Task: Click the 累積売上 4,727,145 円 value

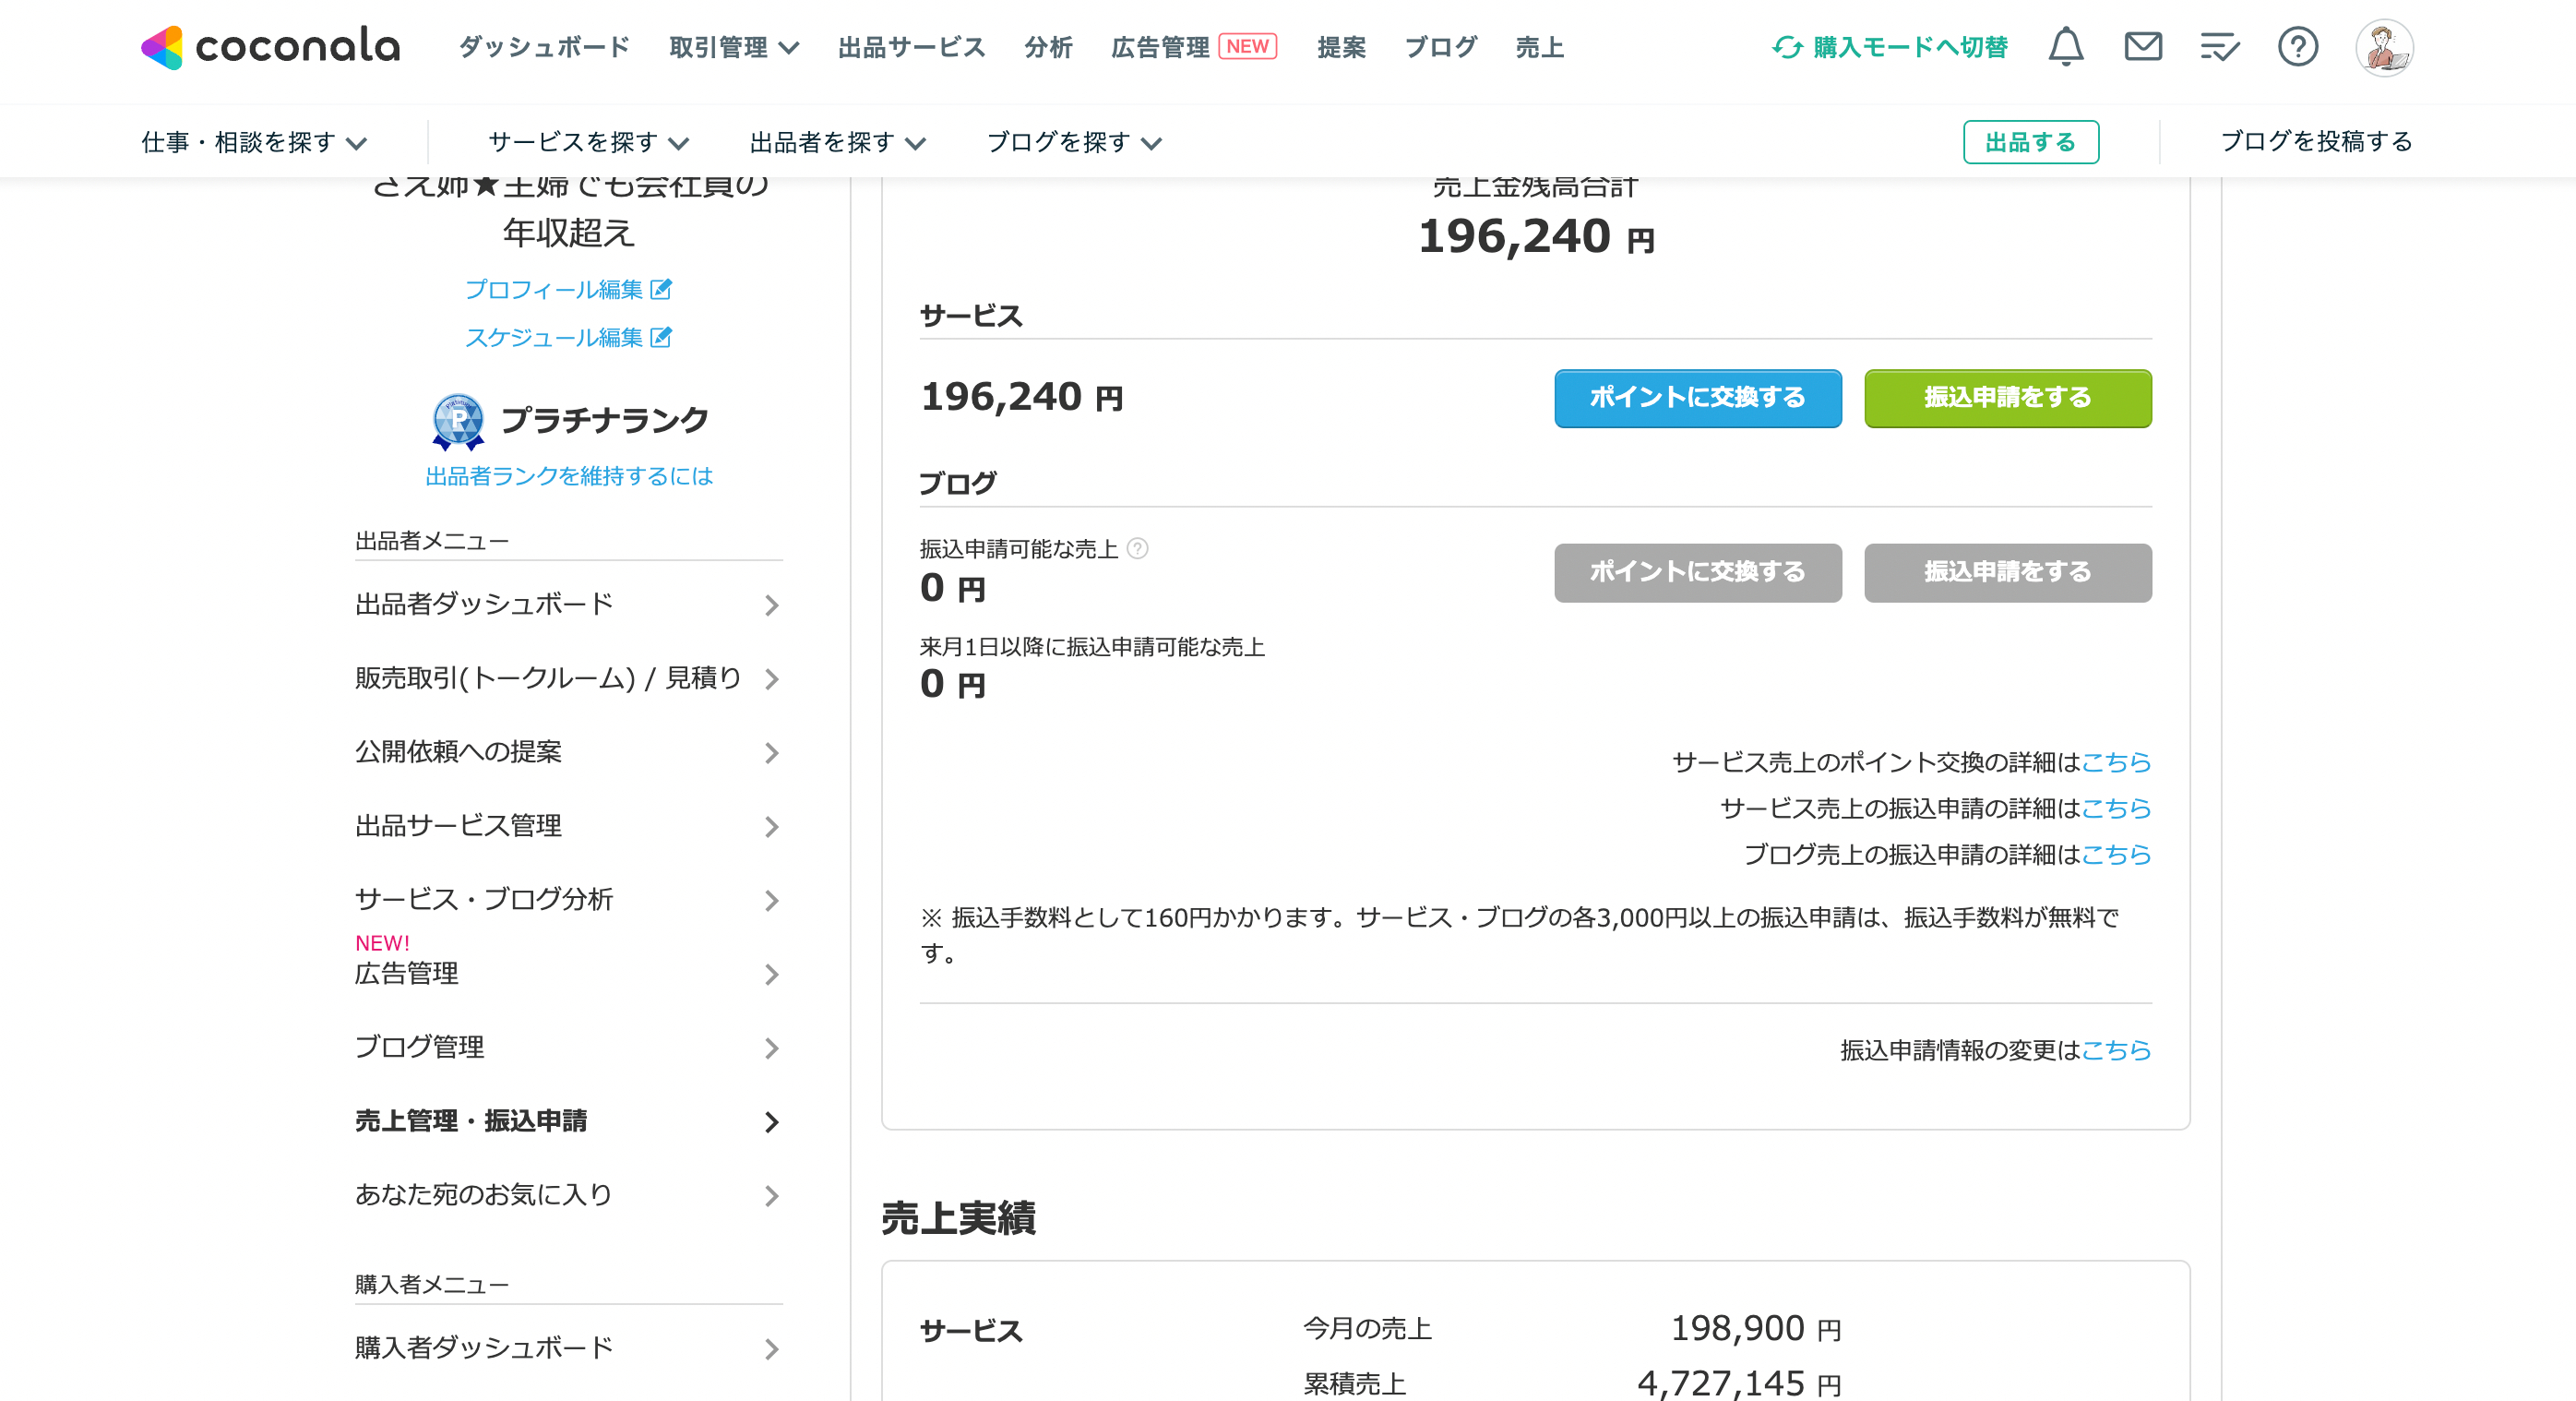Action: [1739, 1384]
